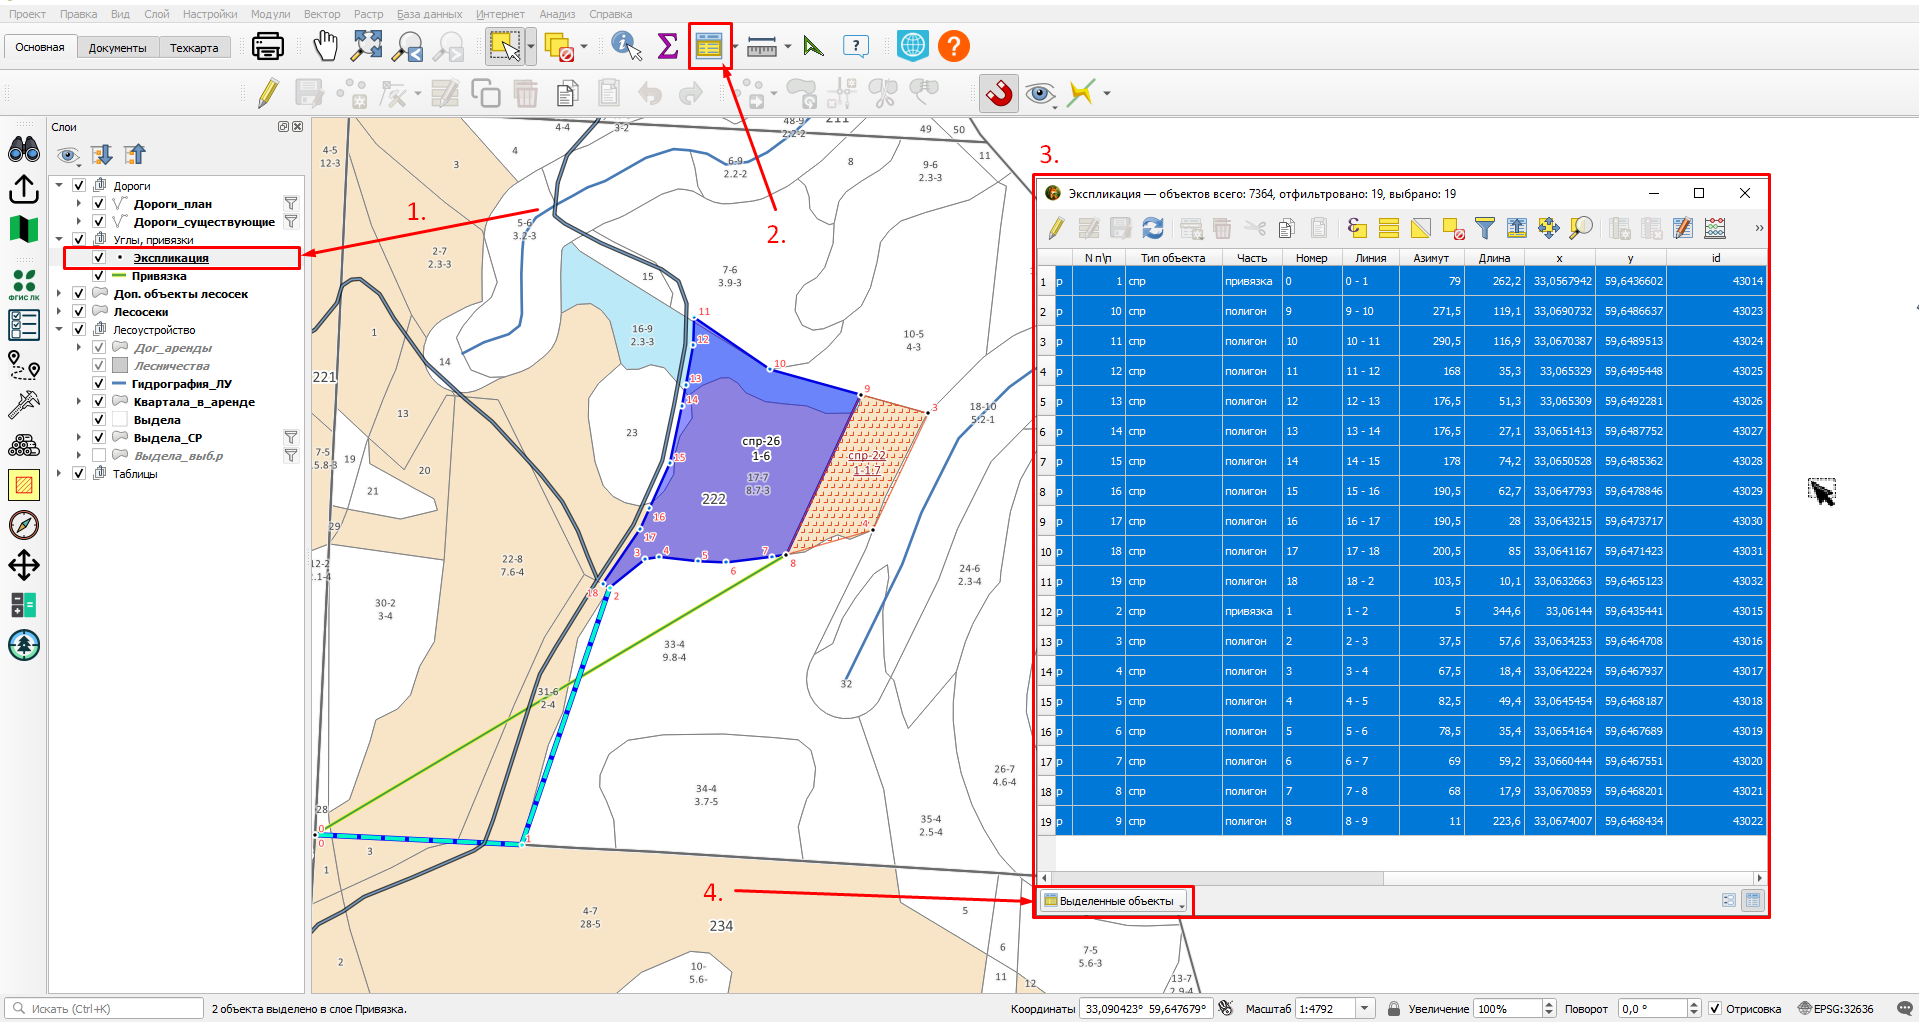Screen dimensions: 1919x1022
Task: Switch to the Техкарта tab
Action: 194,48
